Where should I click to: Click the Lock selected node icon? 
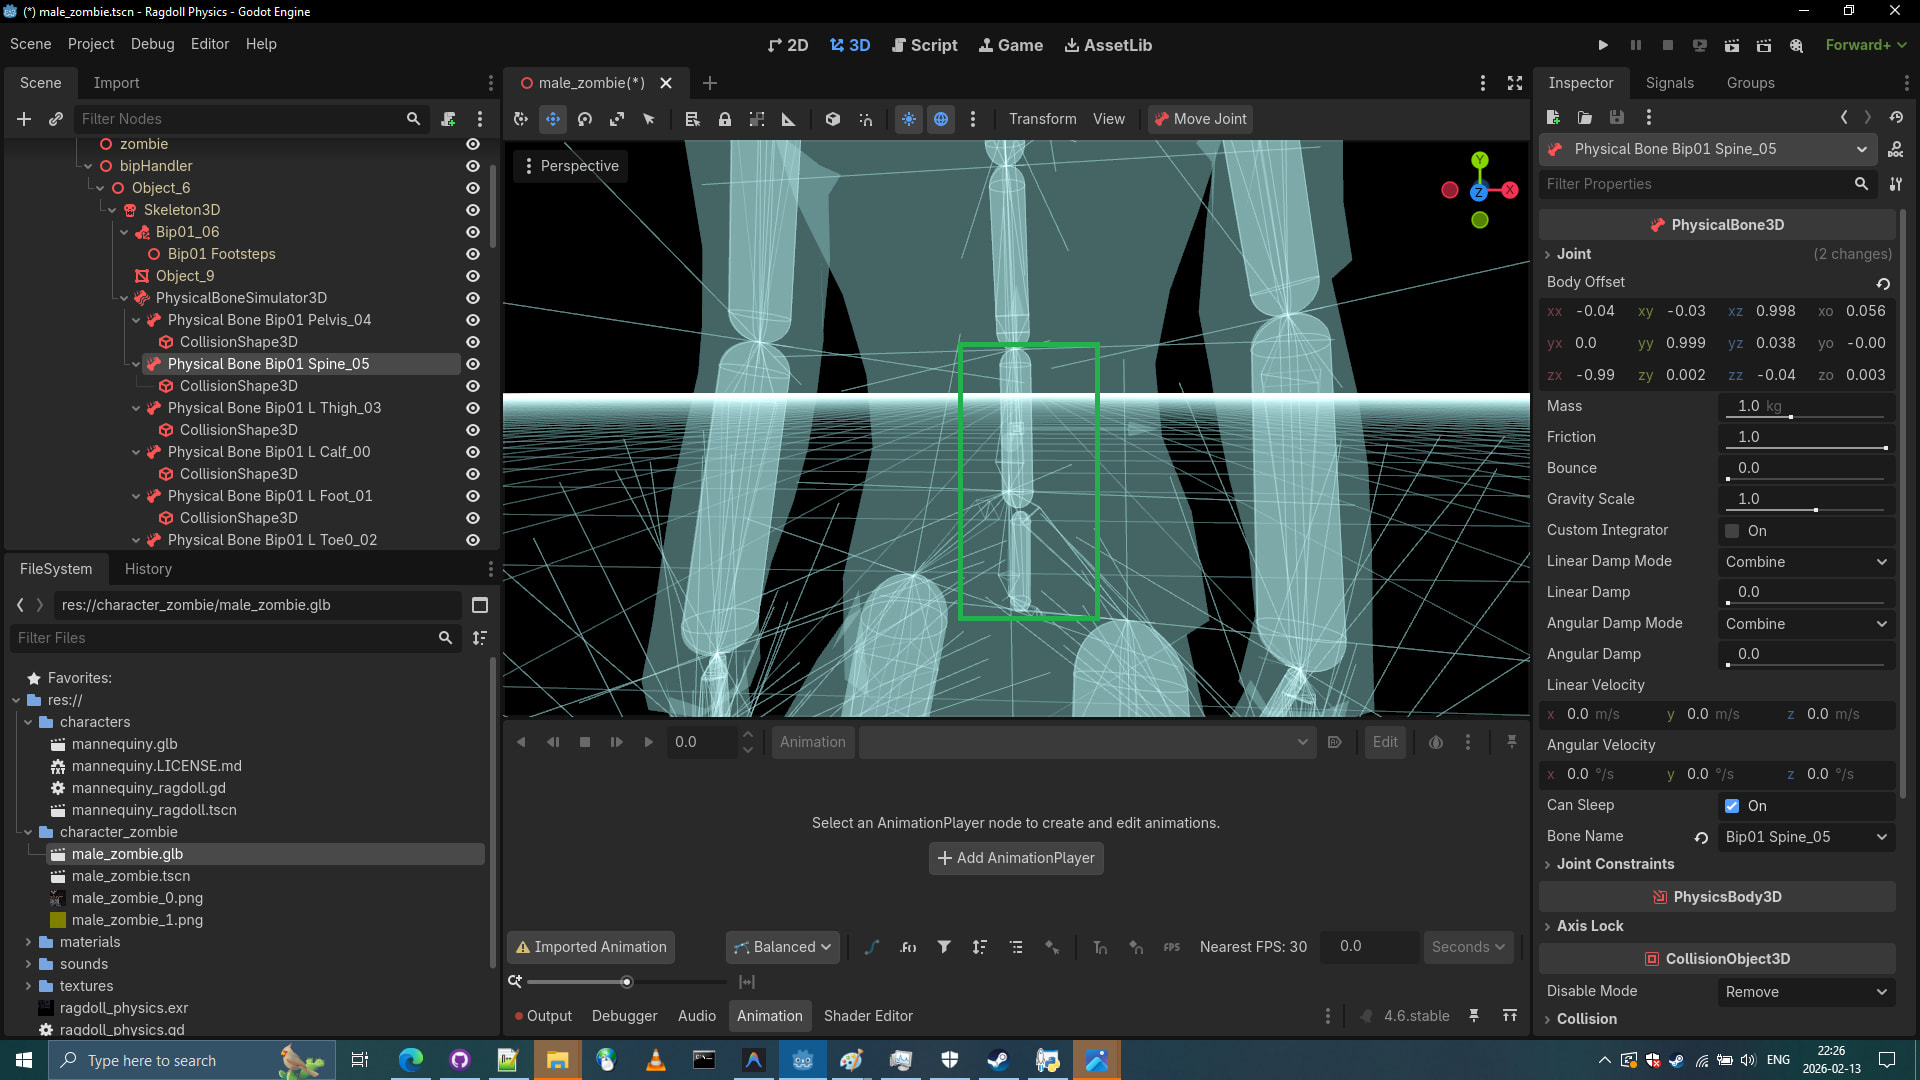[725, 119]
